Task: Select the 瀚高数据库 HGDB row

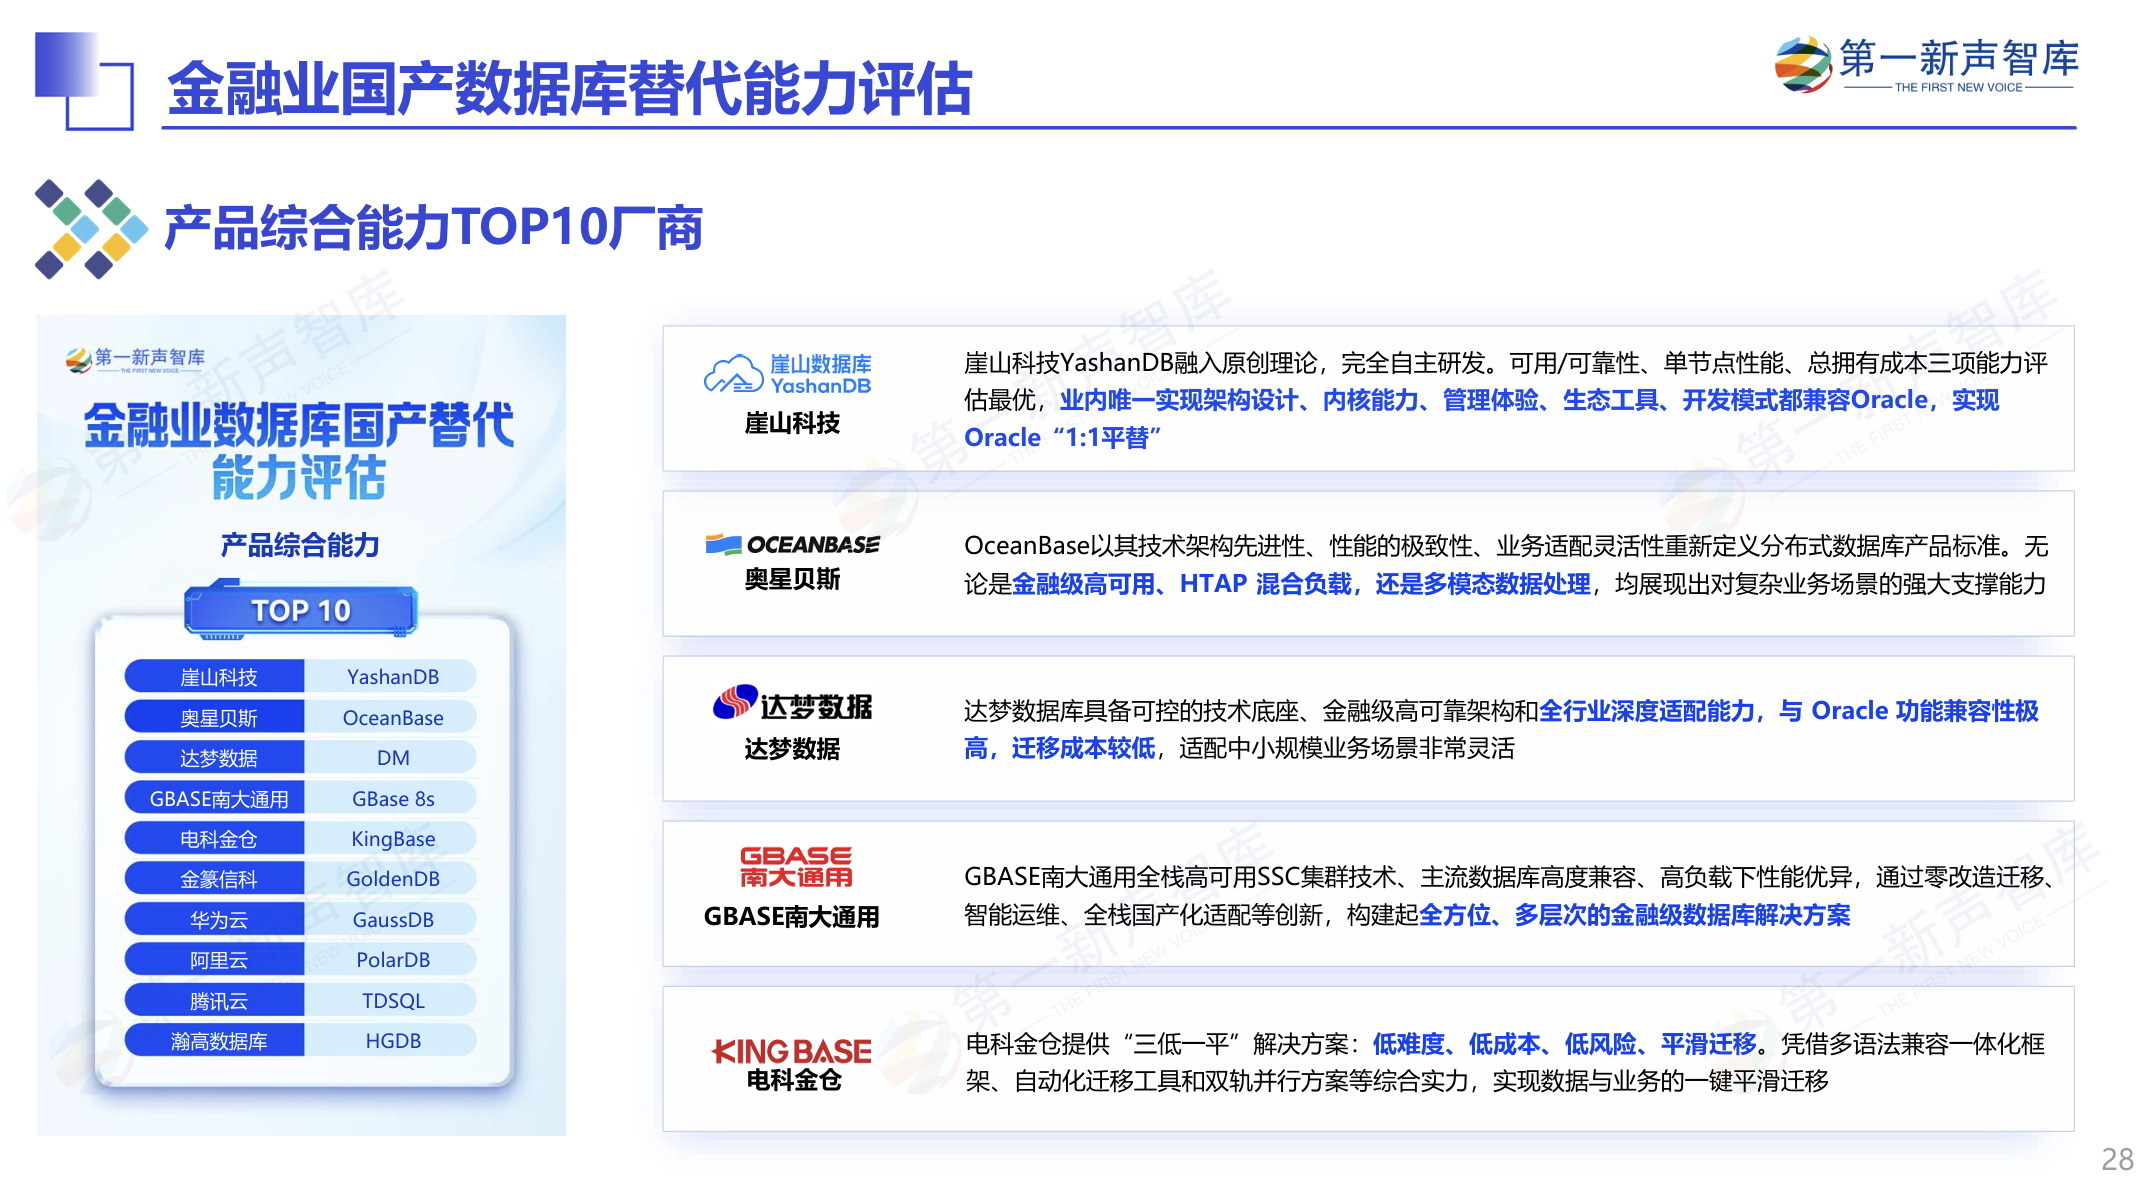Action: (x=300, y=1039)
